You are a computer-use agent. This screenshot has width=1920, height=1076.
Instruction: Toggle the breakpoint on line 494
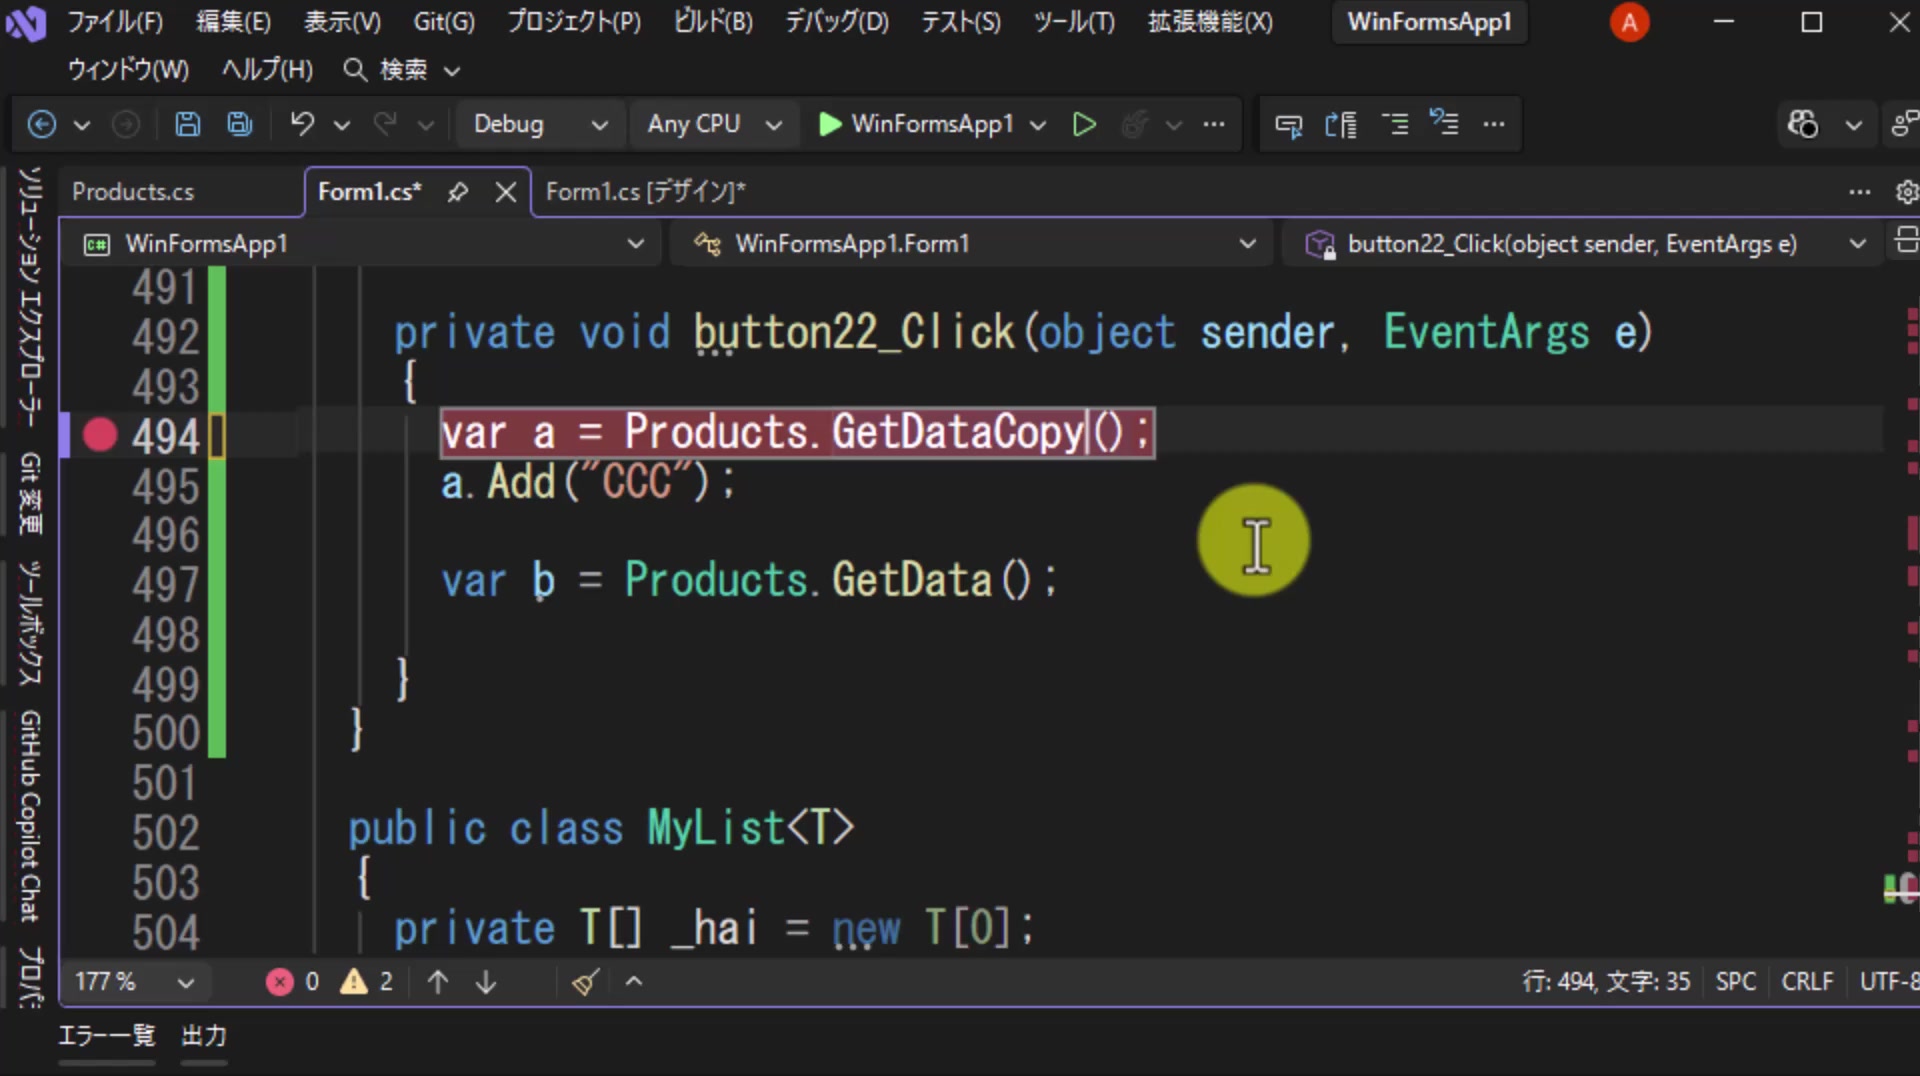coord(100,435)
